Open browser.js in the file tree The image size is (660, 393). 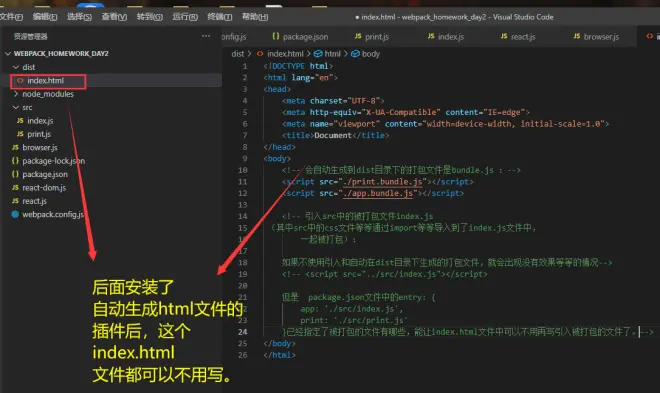click(x=40, y=148)
